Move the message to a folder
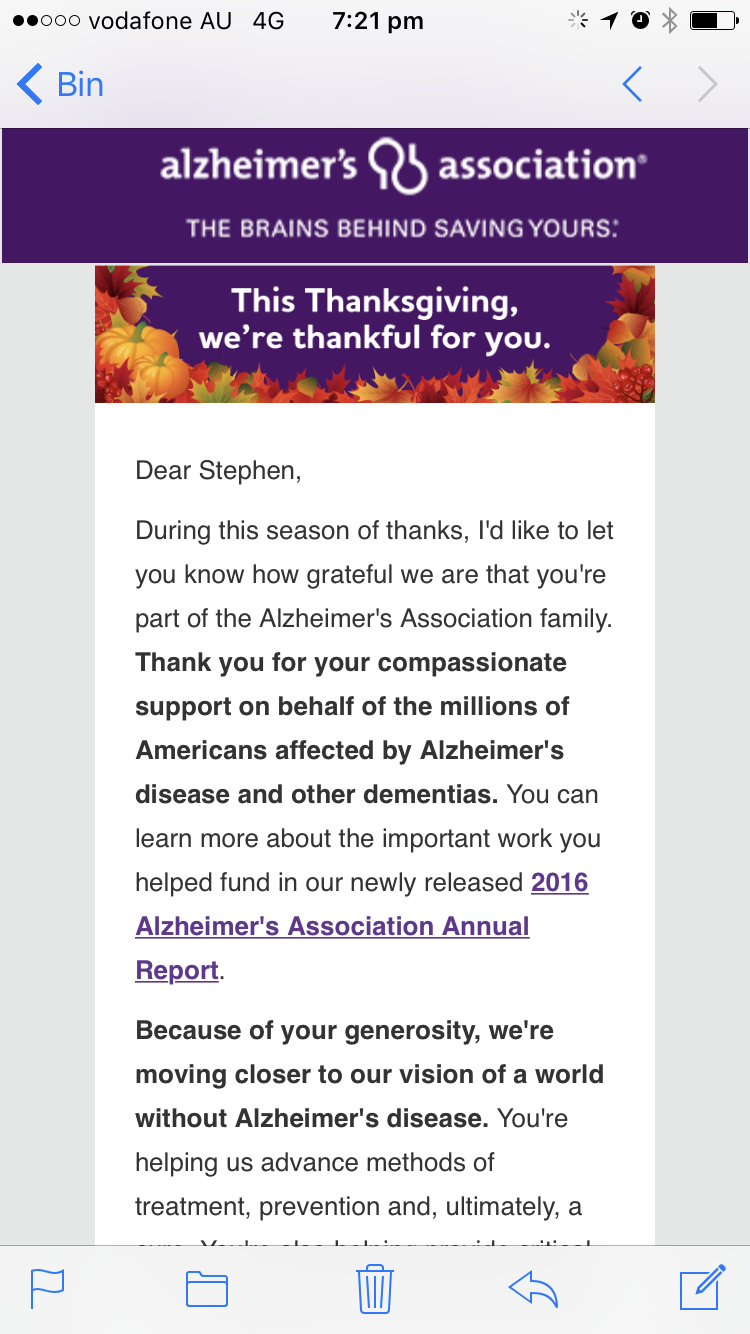Image resolution: width=750 pixels, height=1334 pixels. 207,1288
